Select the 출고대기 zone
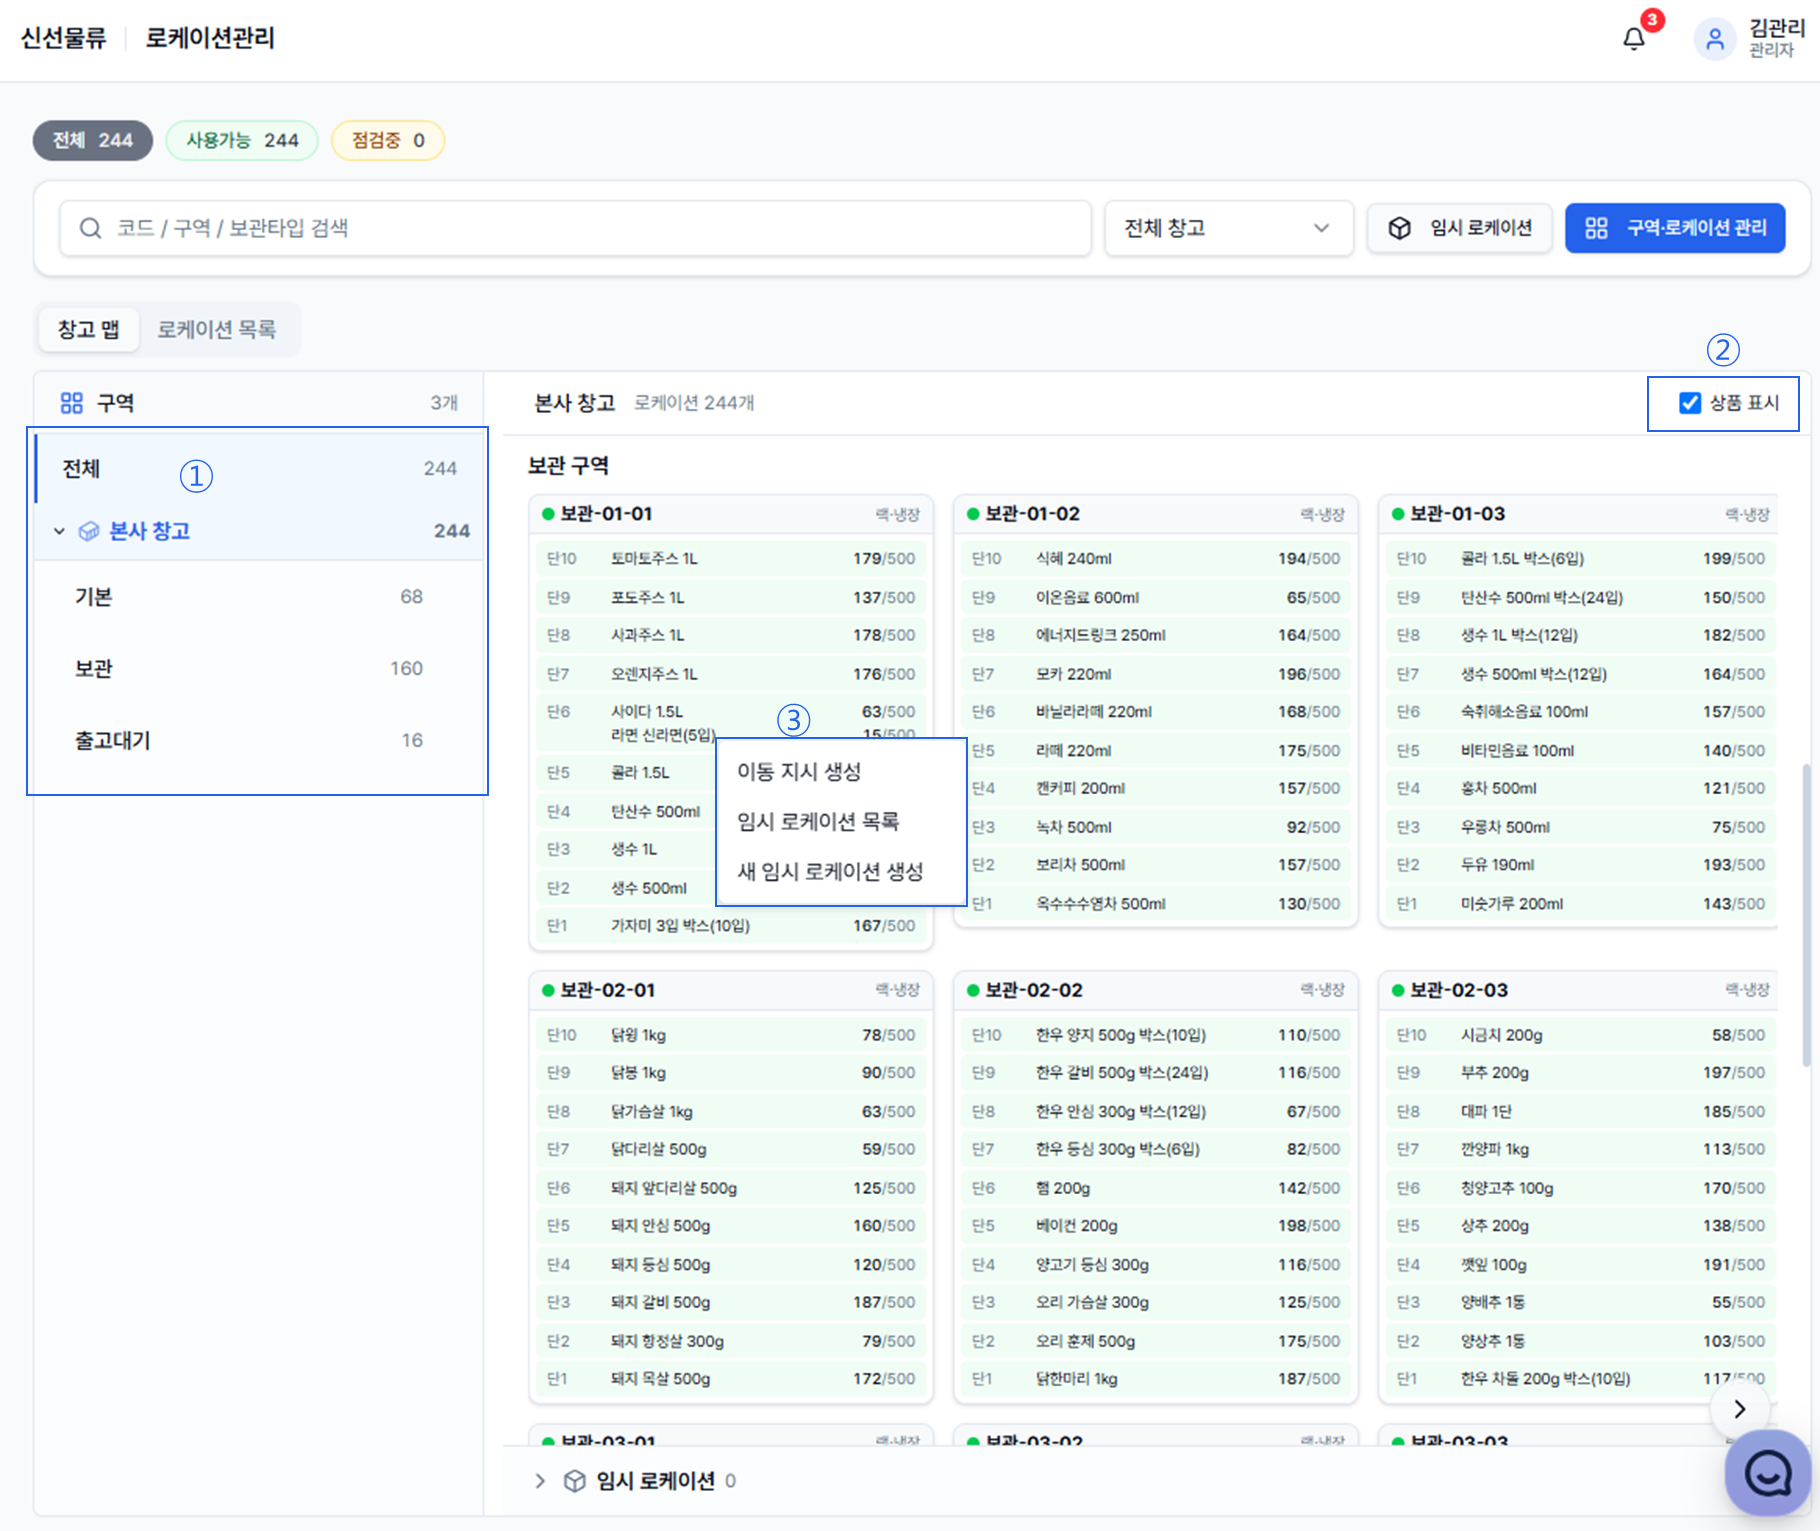Viewport: 1820px width, 1531px height. coord(260,740)
